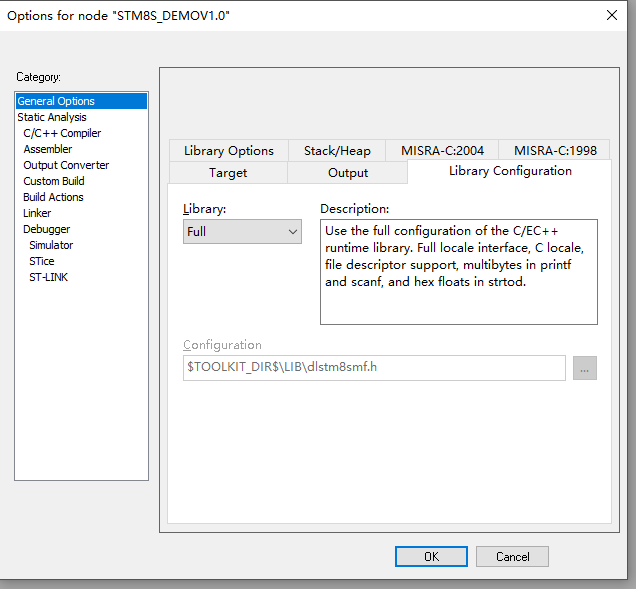Click the Cancel button
This screenshot has width=636, height=589.
pyautogui.click(x=512, y=557)
